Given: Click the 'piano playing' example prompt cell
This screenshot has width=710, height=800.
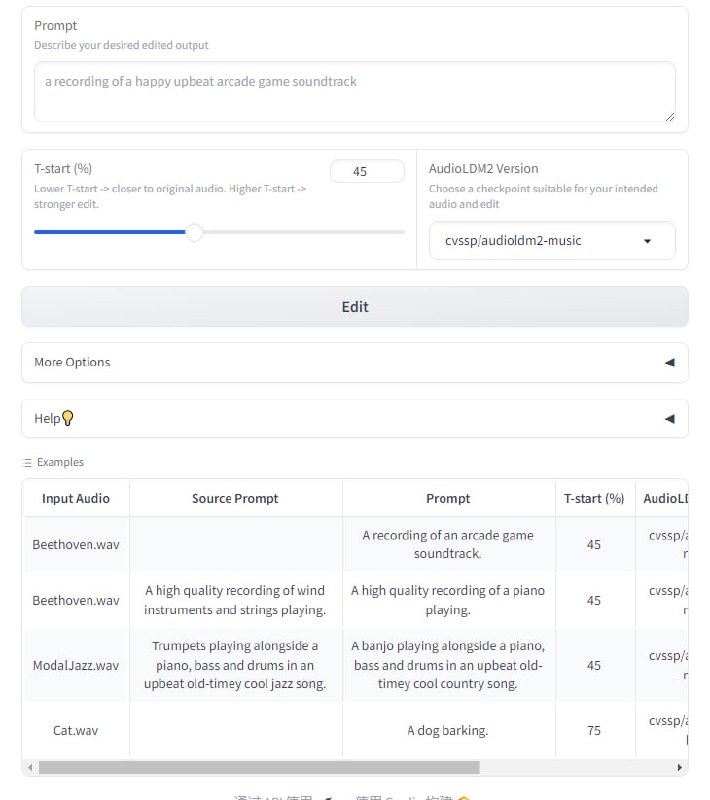Looking at the screenshot, I should pos(448,600).
